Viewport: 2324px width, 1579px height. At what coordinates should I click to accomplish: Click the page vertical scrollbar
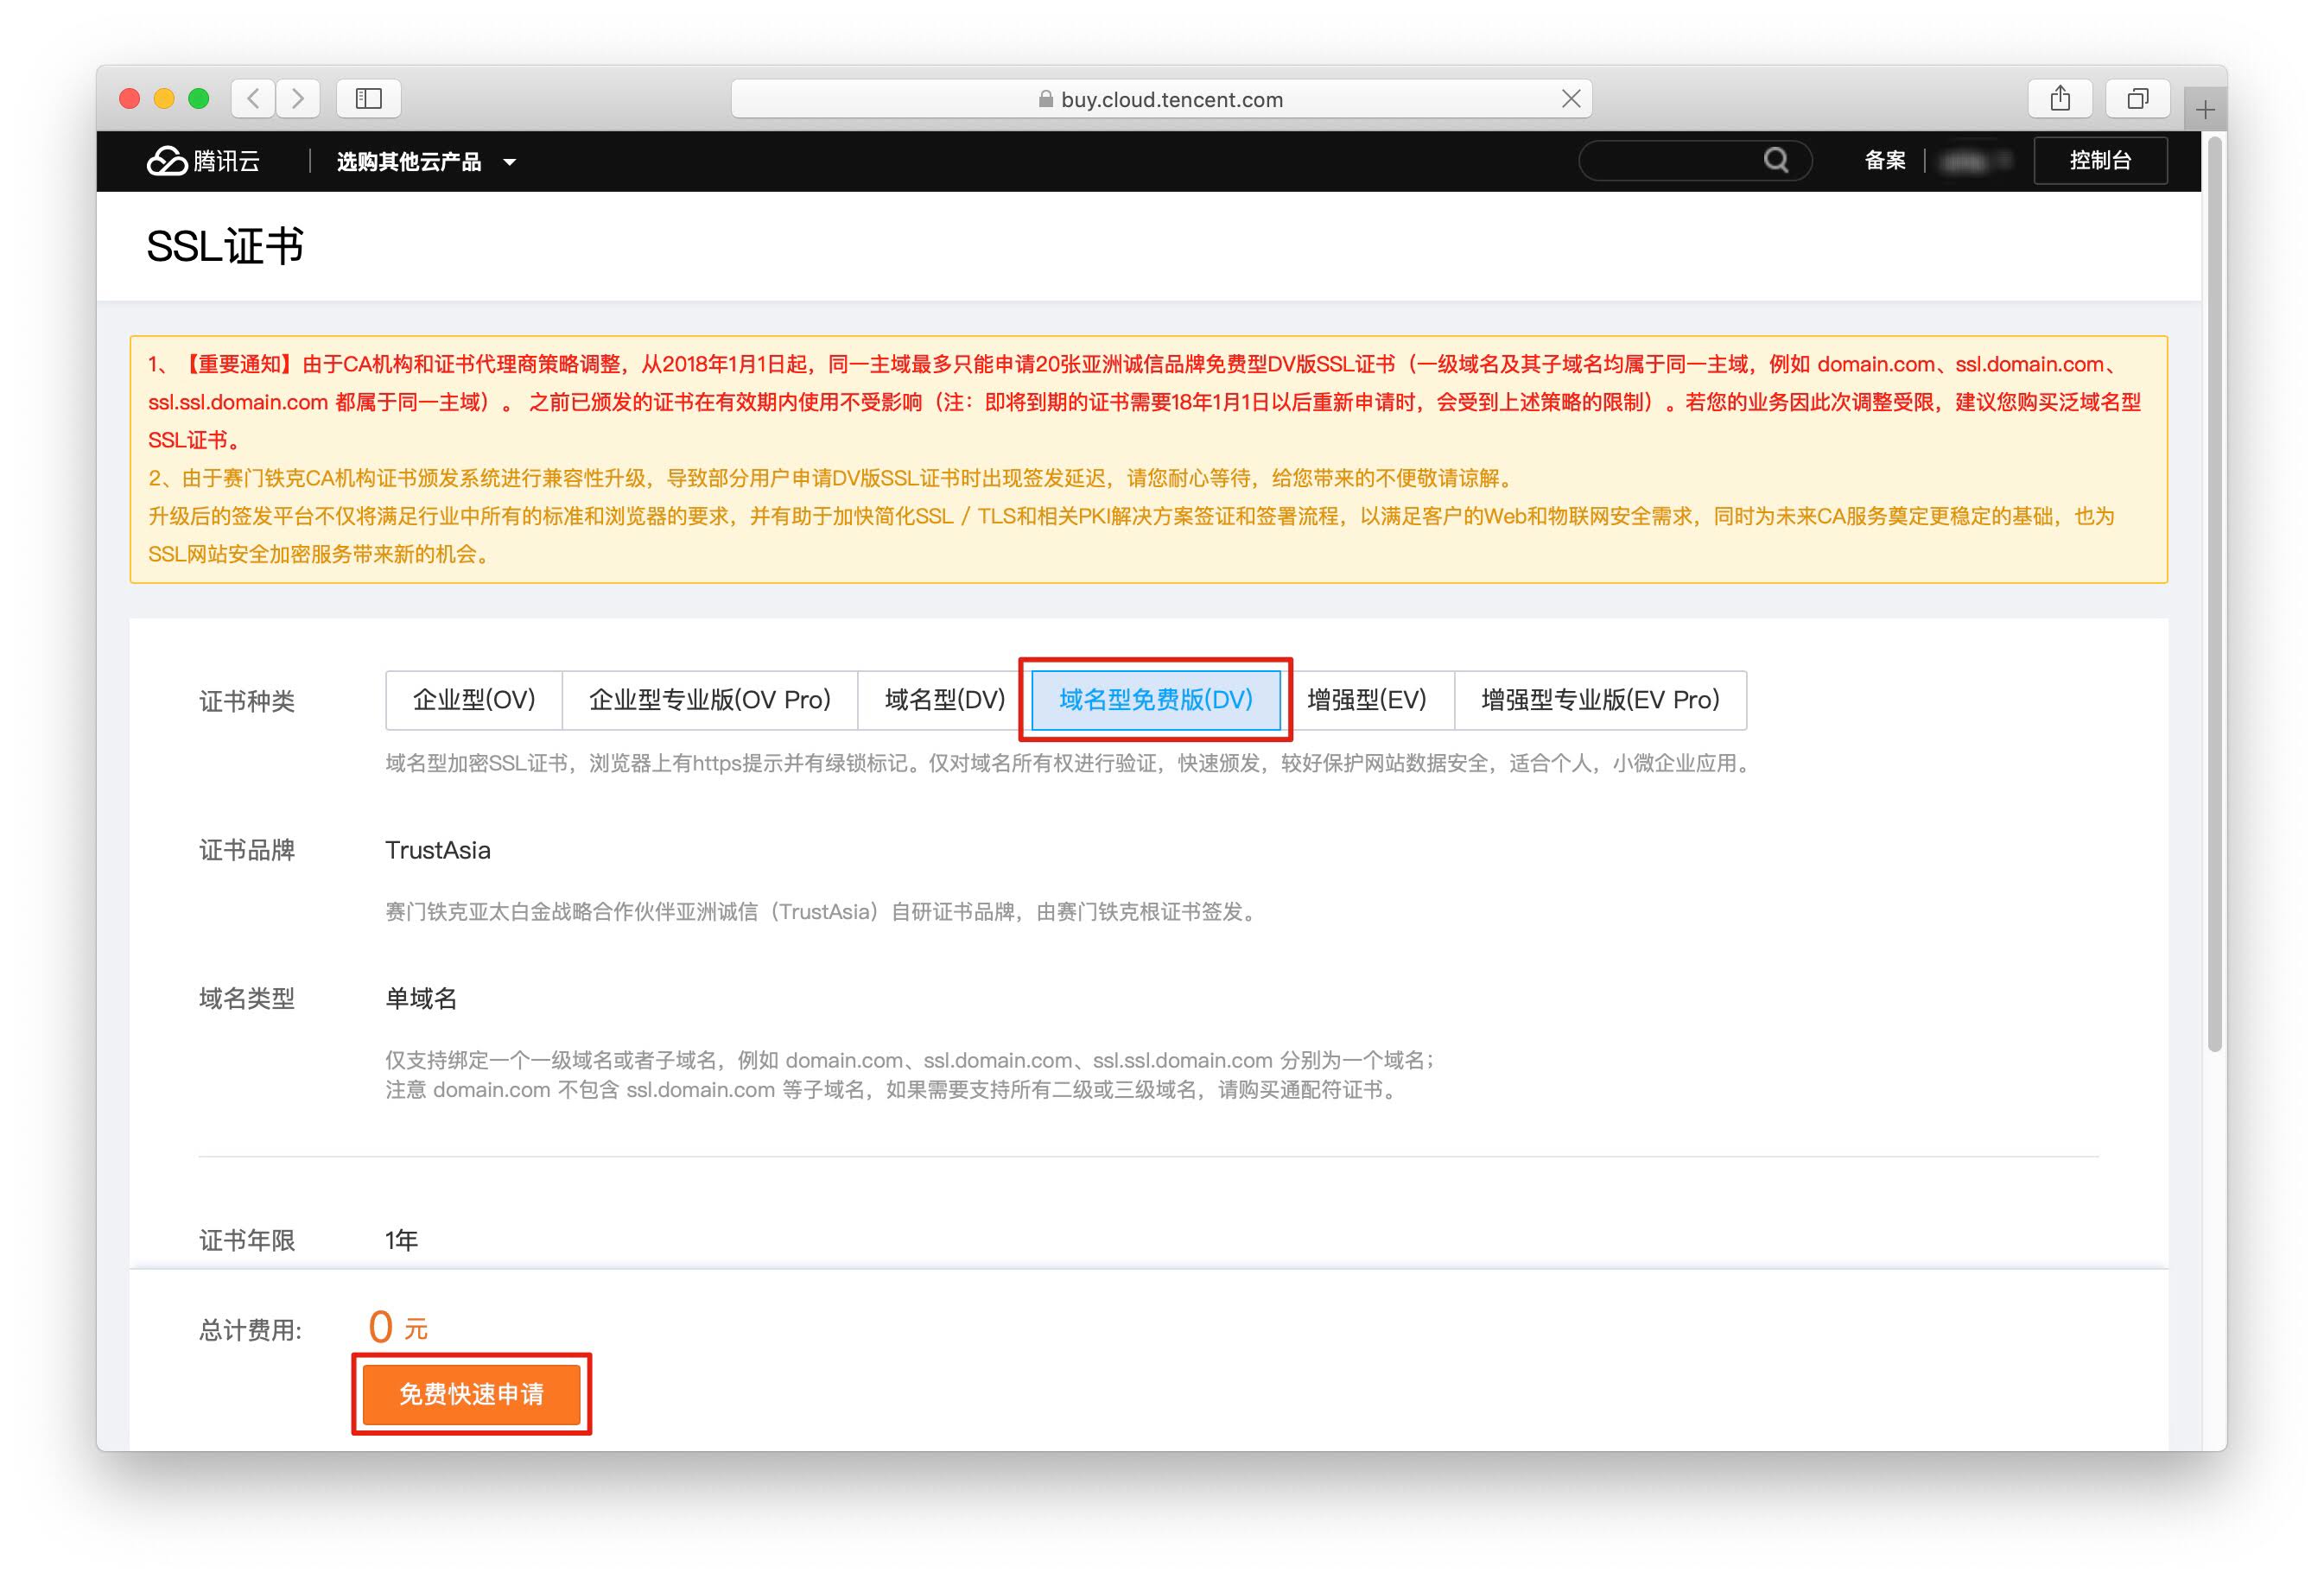[2215, 595]
